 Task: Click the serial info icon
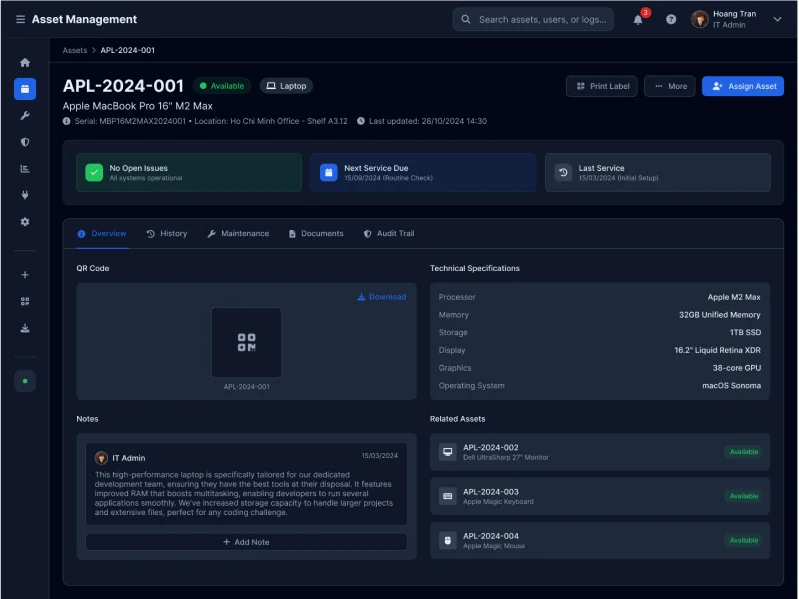[x=67, y=121]
